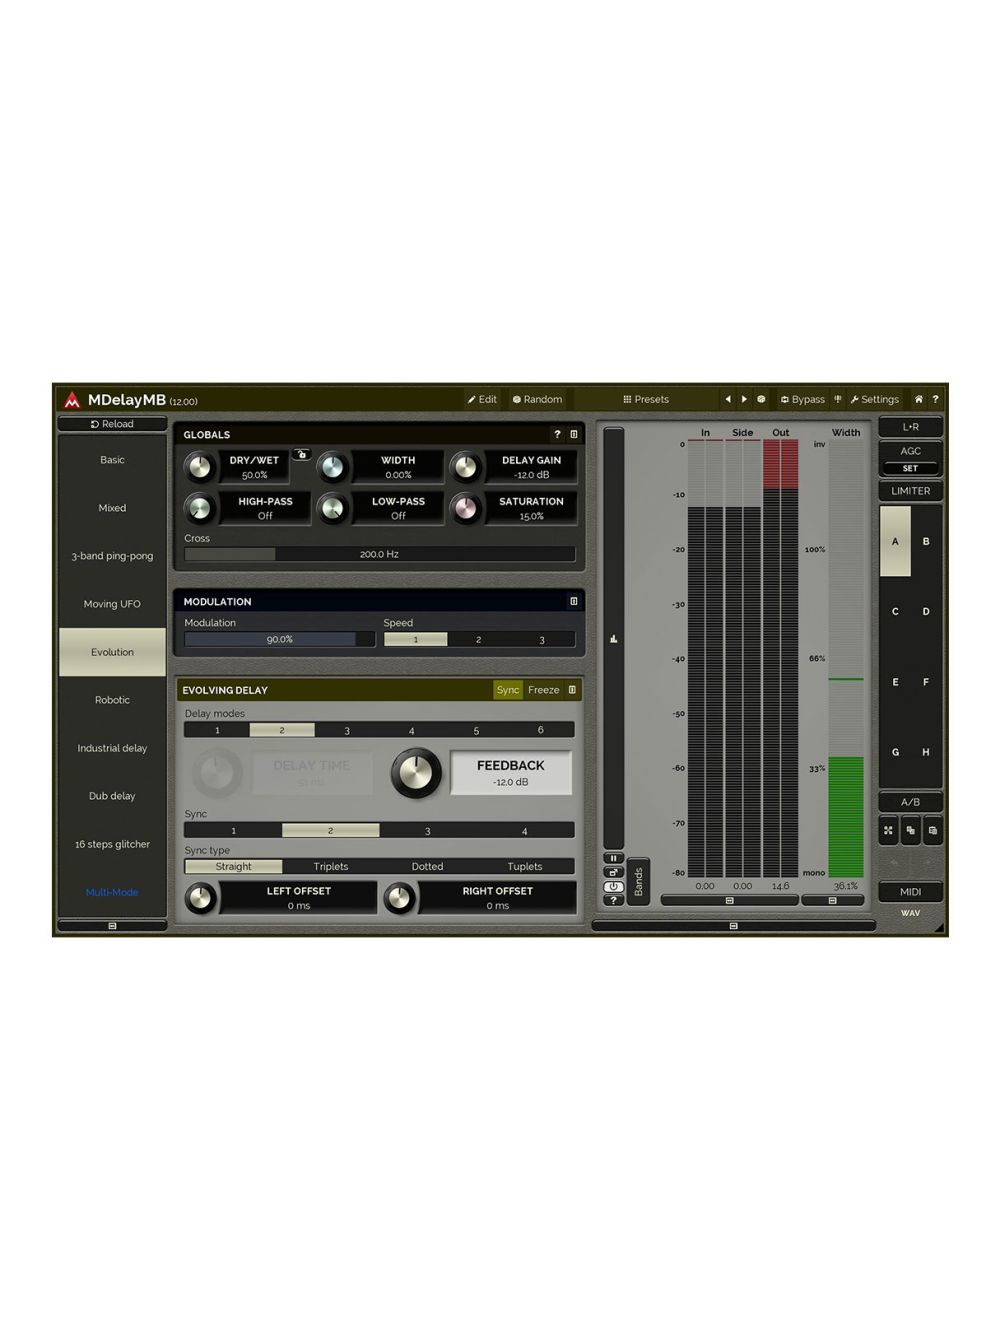Image resolution: width=1000 pixels, height=1320 pixels.
Task: Open the Modulation panel menu icon
Action: tap(573, 601)
